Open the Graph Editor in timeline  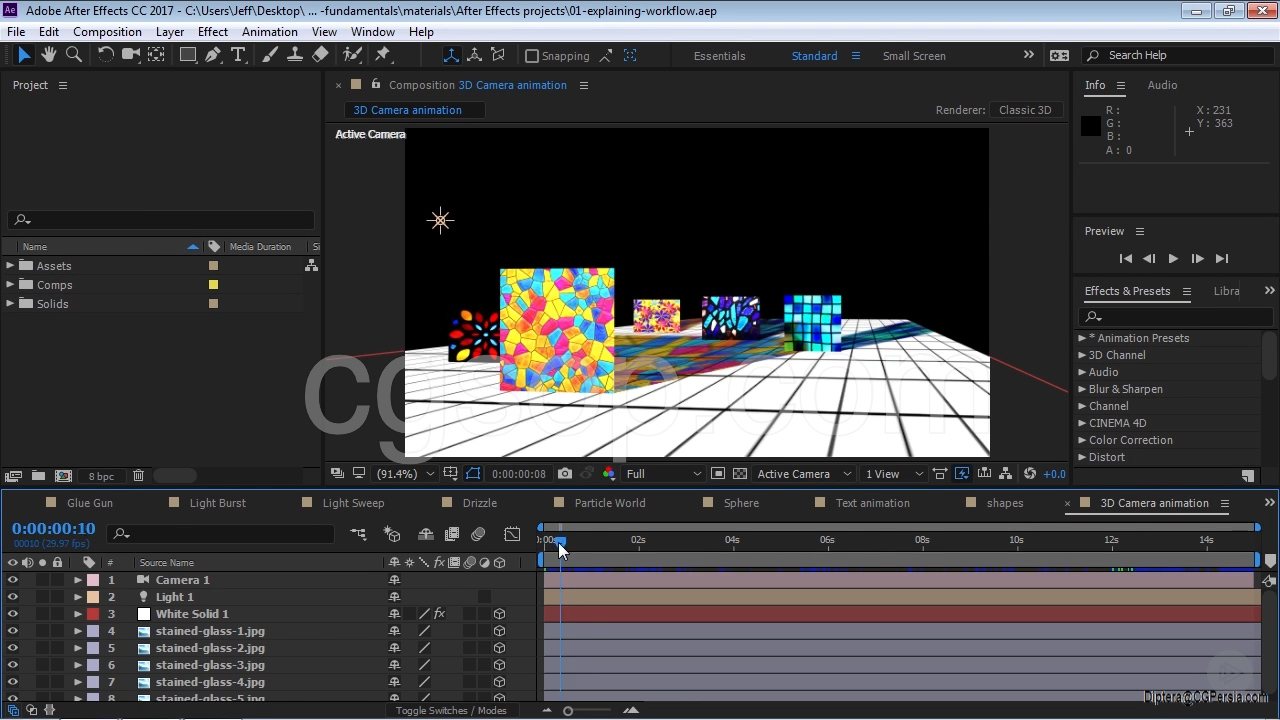point(512,535)
